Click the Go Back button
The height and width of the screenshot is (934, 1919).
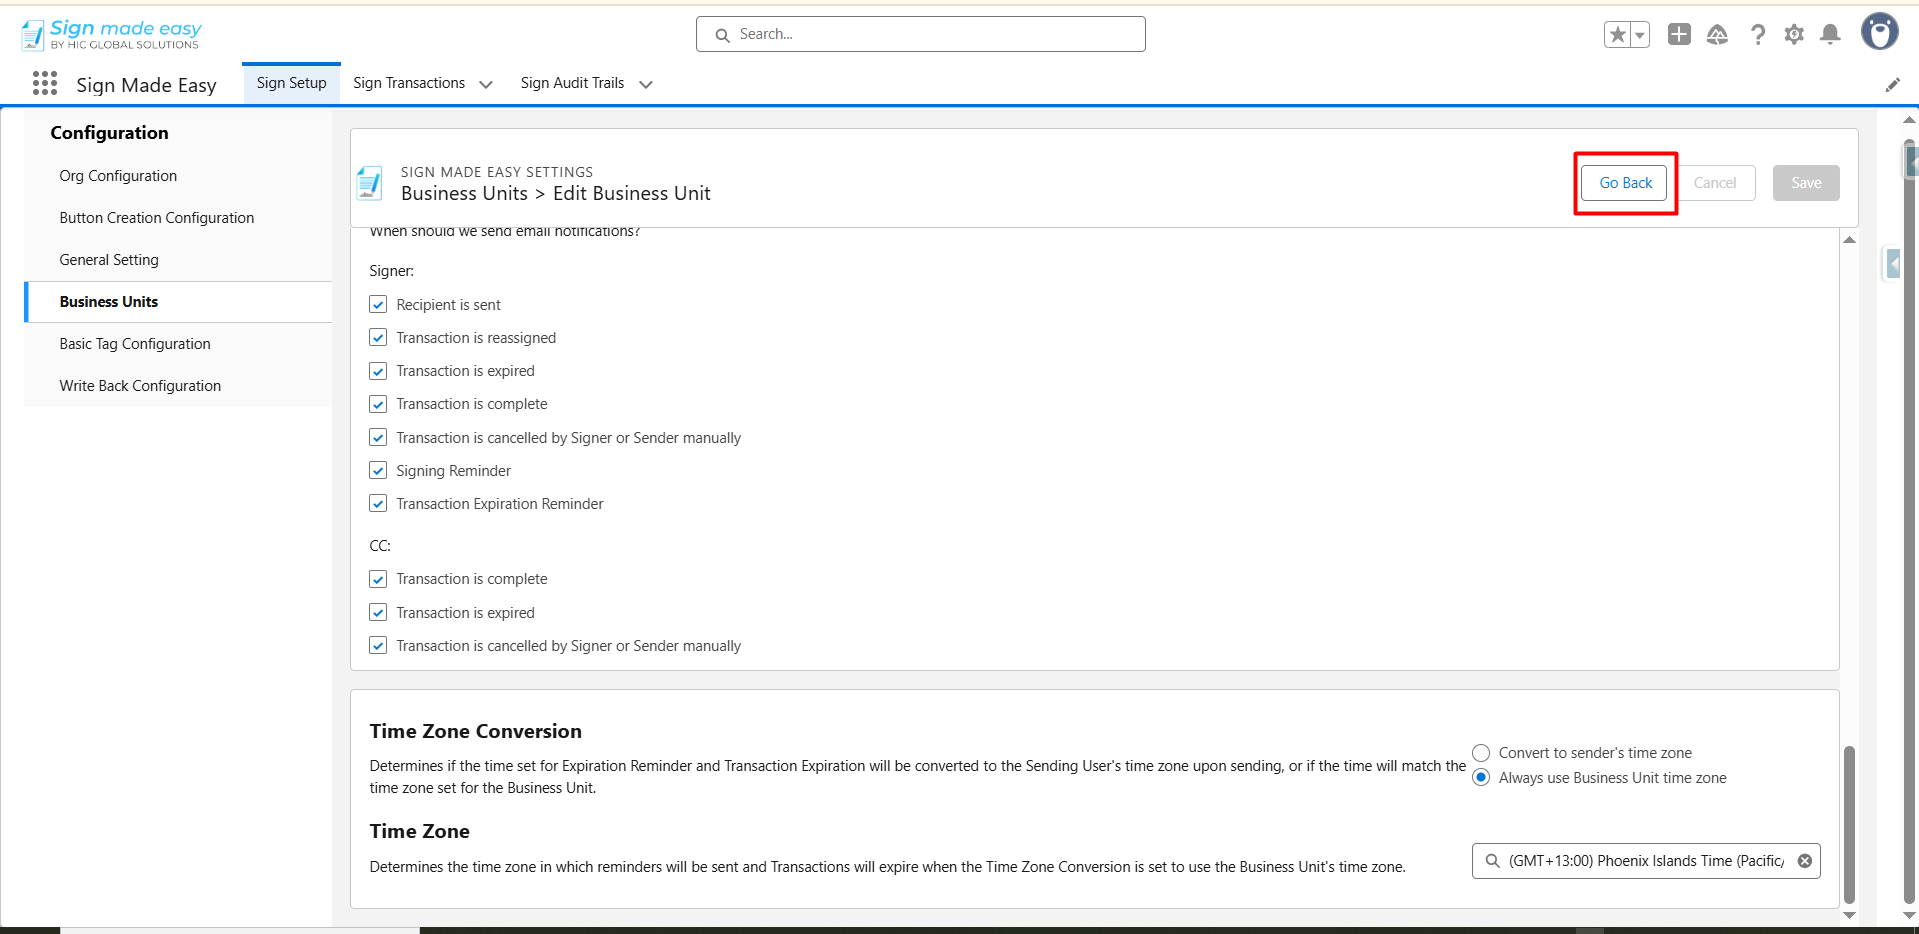click(x=1625, y=183)
